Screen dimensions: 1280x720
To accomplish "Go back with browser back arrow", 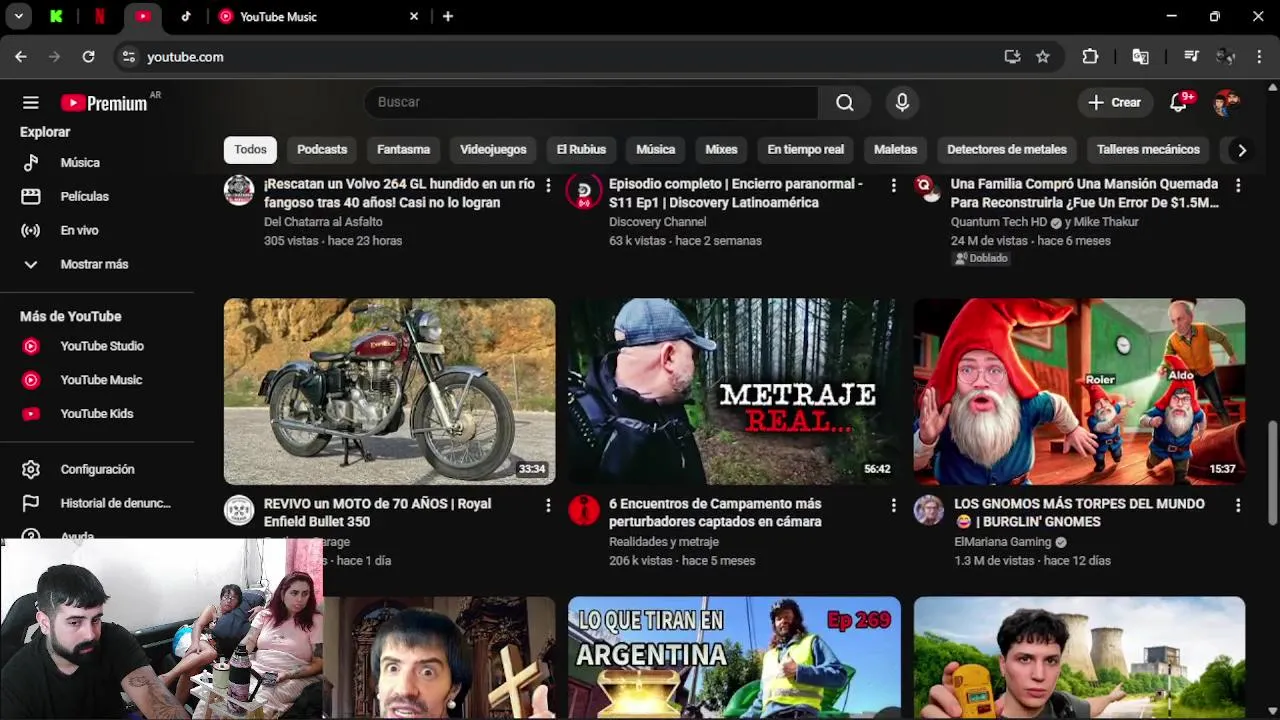I will tap(21, 57).
